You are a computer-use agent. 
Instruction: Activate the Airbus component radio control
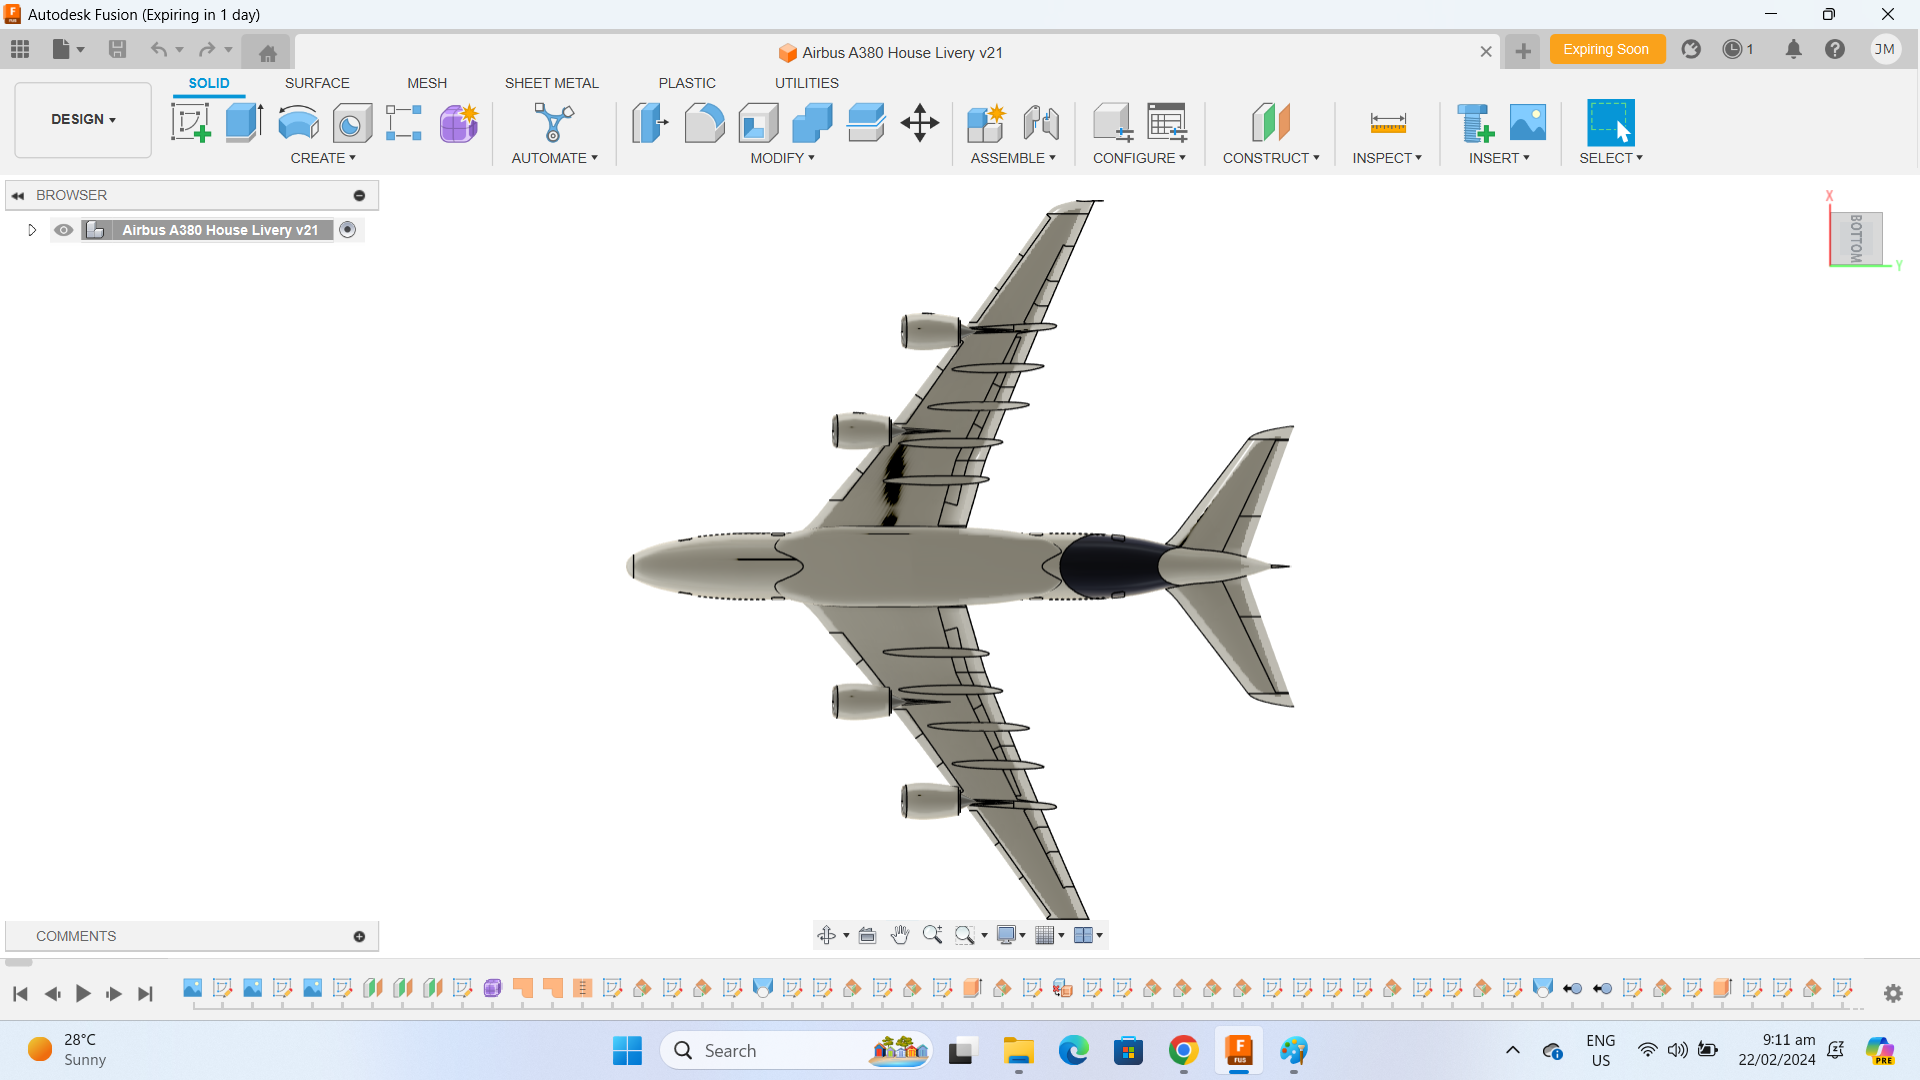[348, 229]
